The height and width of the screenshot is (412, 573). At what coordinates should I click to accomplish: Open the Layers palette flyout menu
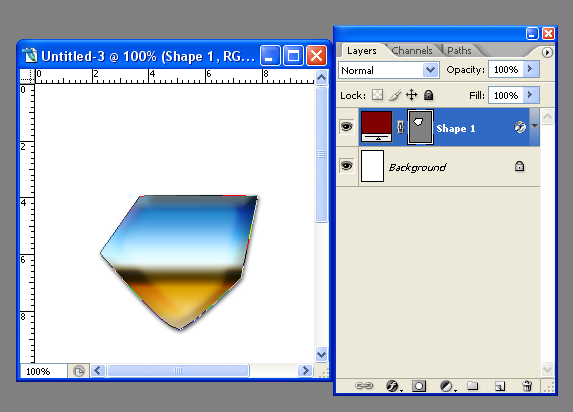click(547, 53)
